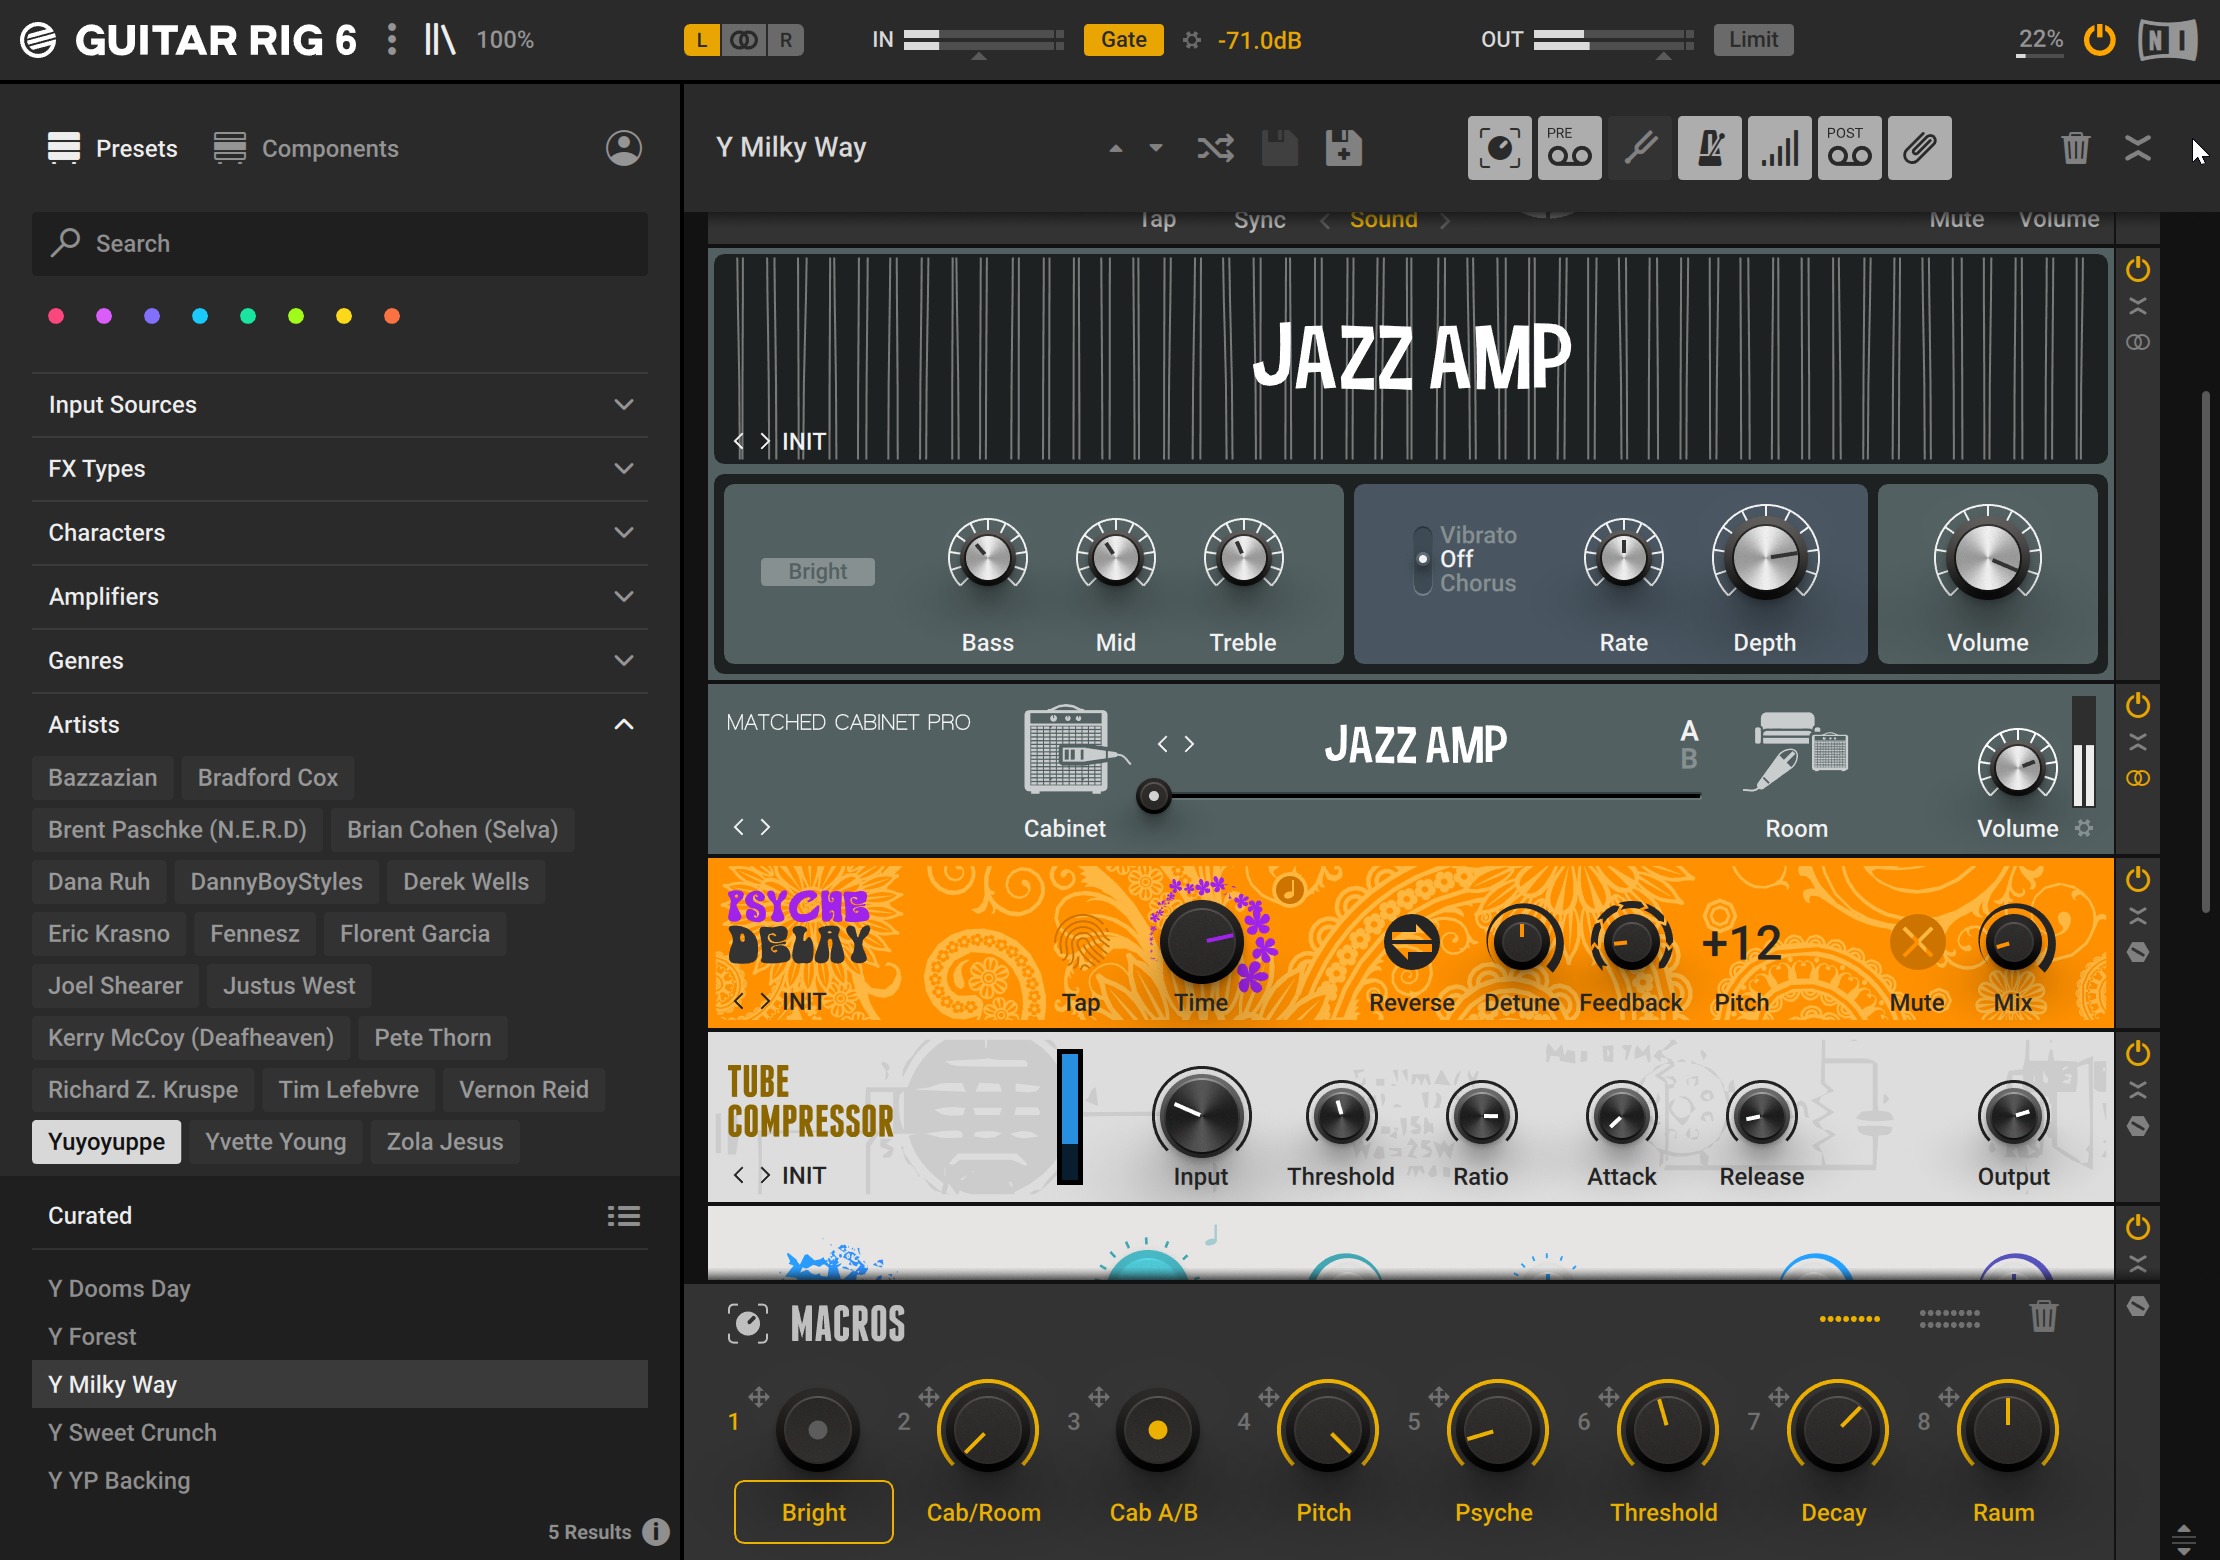
Task: Select the Yuyoyuppe artist tag
Action: tap(106, 1142)
